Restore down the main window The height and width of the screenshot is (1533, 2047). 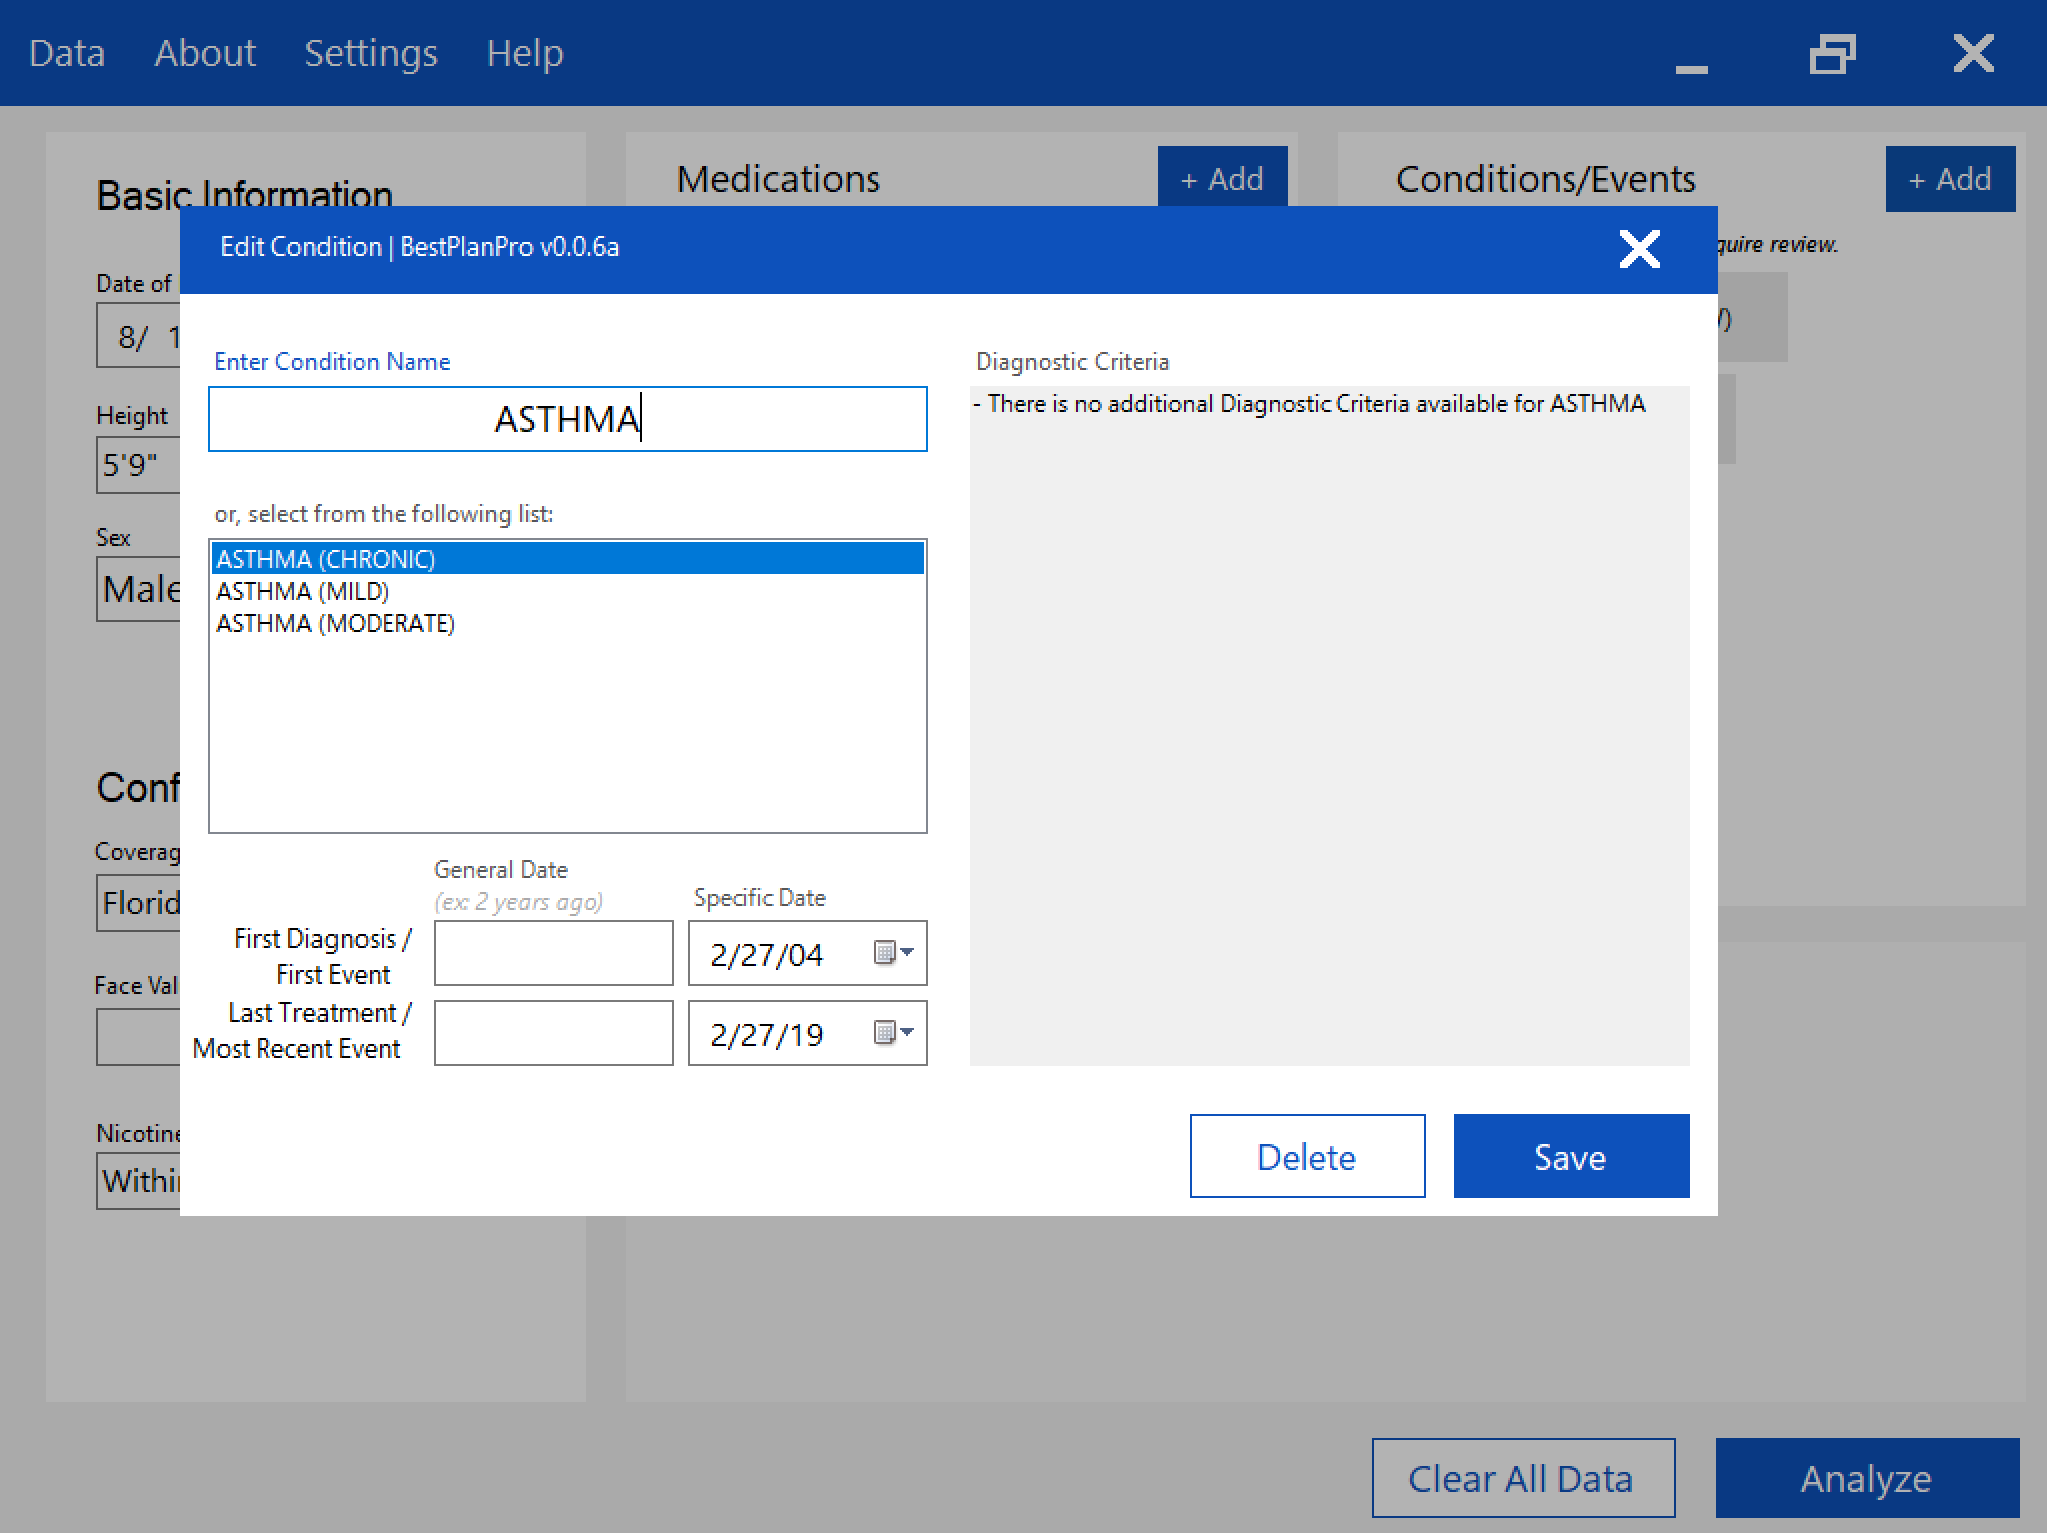click(x=1832, y=54)
